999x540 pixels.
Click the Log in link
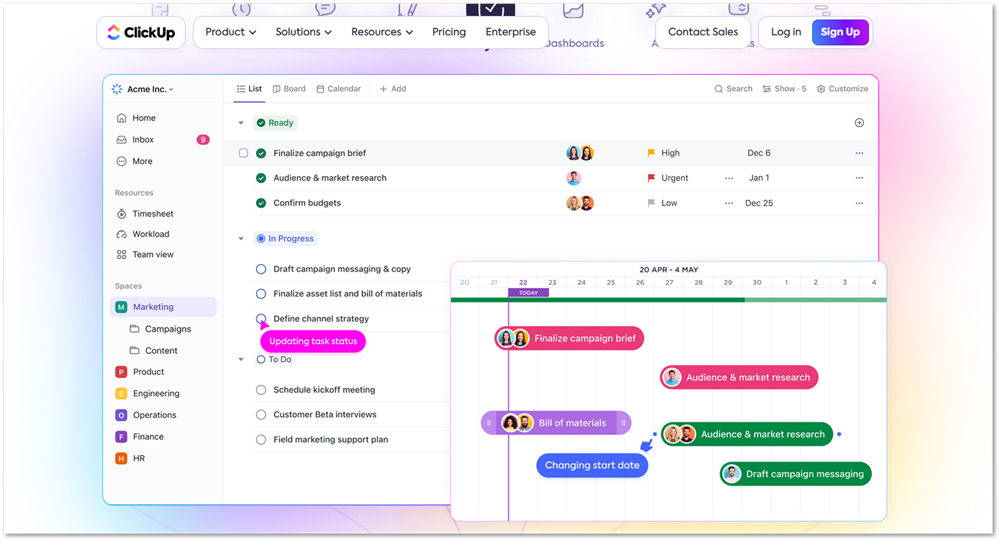point(786,32)
